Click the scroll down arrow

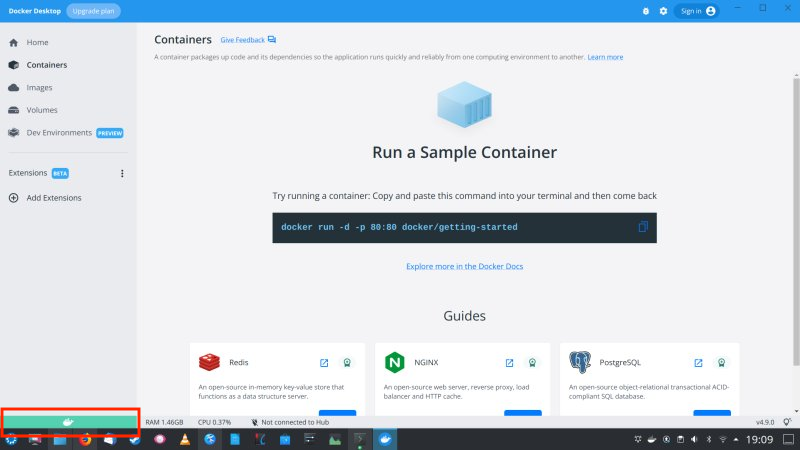[796, 412]
